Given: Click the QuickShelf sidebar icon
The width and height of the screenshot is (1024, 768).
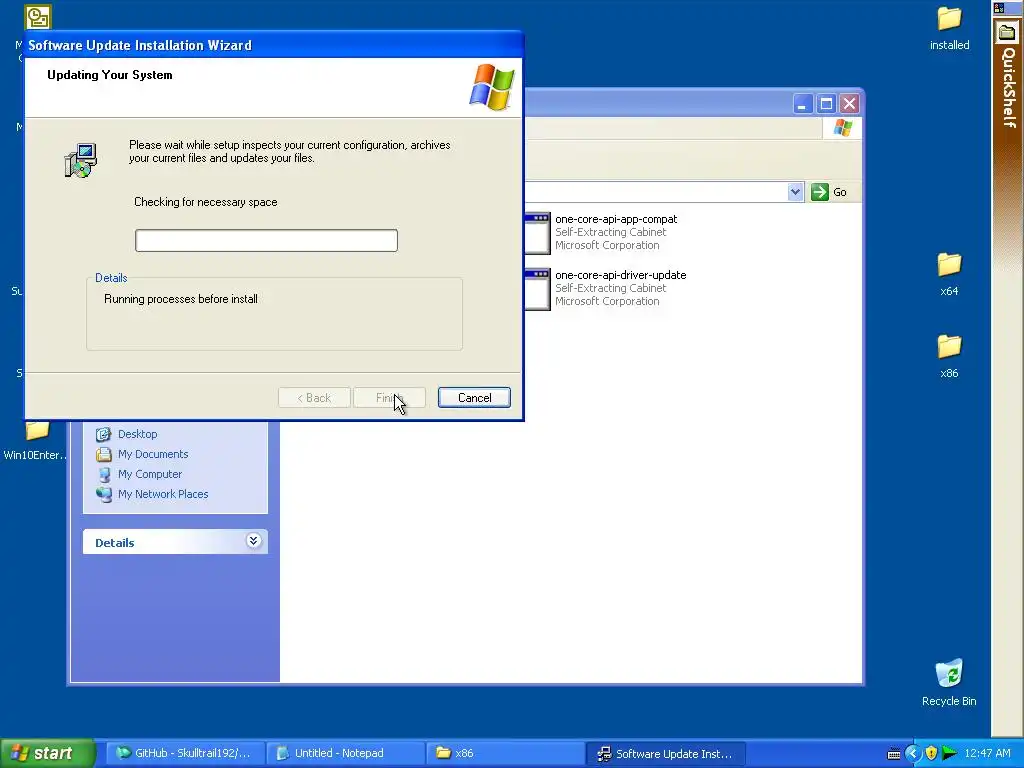Looking at the screenshot, I should coord(1006,33).
